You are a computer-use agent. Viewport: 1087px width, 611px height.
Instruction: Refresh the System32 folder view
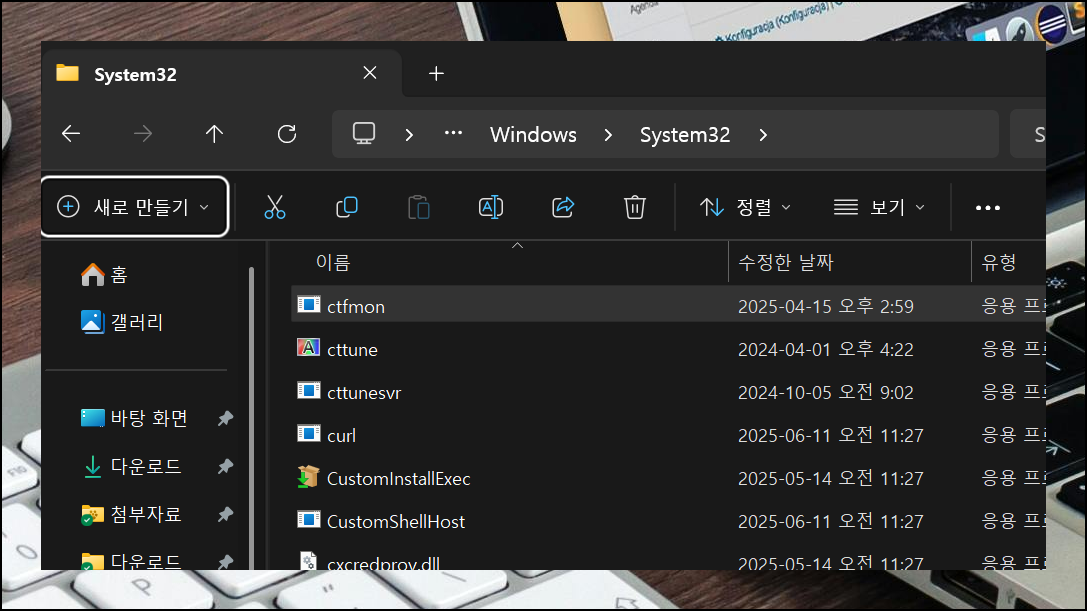(286, 134)
